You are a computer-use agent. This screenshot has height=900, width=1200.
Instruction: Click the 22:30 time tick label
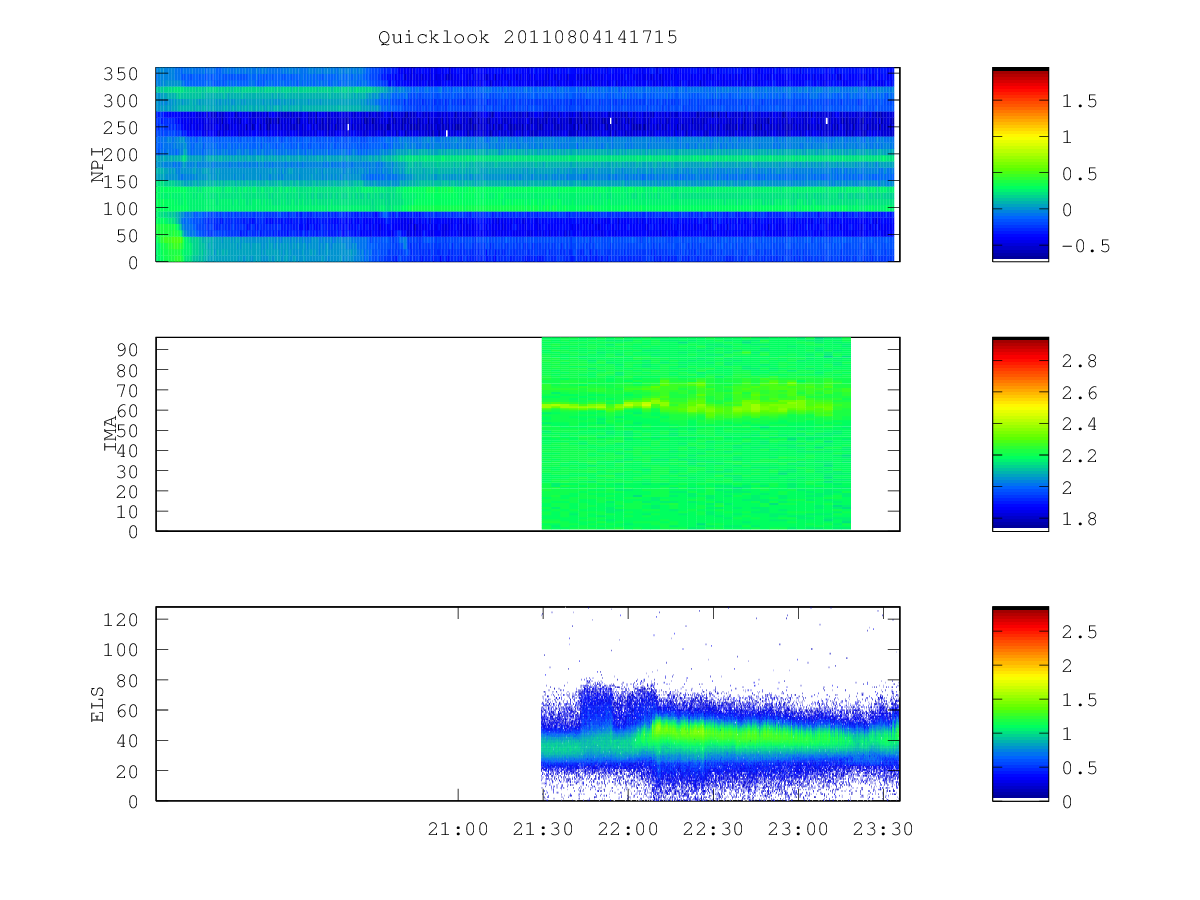coord(713,829)
